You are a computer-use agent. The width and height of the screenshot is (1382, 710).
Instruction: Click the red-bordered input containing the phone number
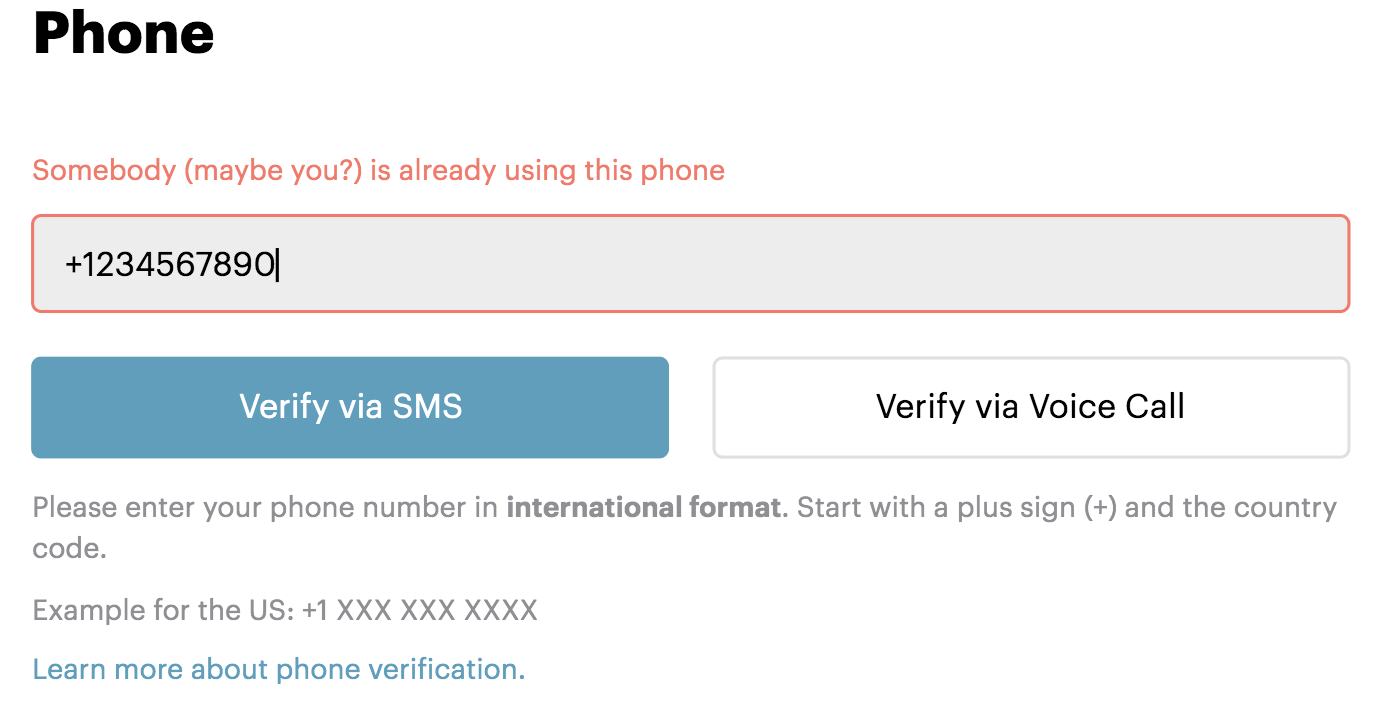pyautogui.click(x=690, y=263)
